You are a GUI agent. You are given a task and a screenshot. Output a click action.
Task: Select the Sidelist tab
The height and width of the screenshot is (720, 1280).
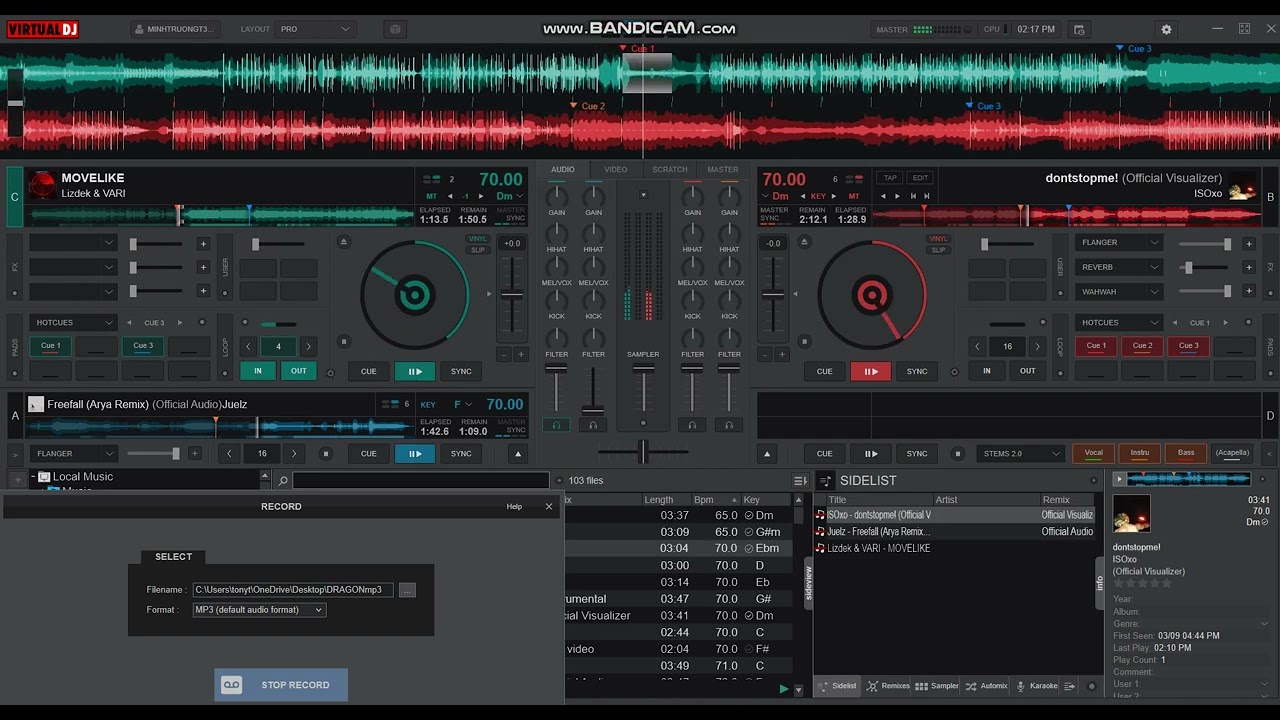838,686
